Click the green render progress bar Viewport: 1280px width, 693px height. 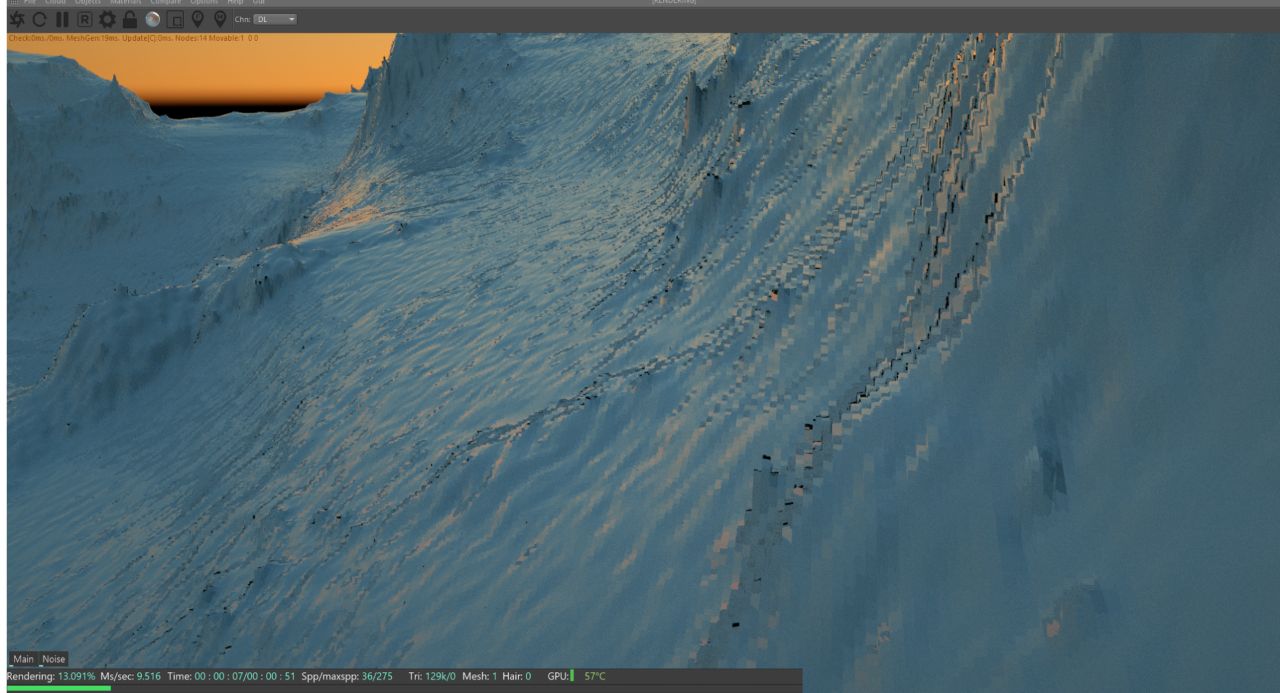tap(59, 688)
